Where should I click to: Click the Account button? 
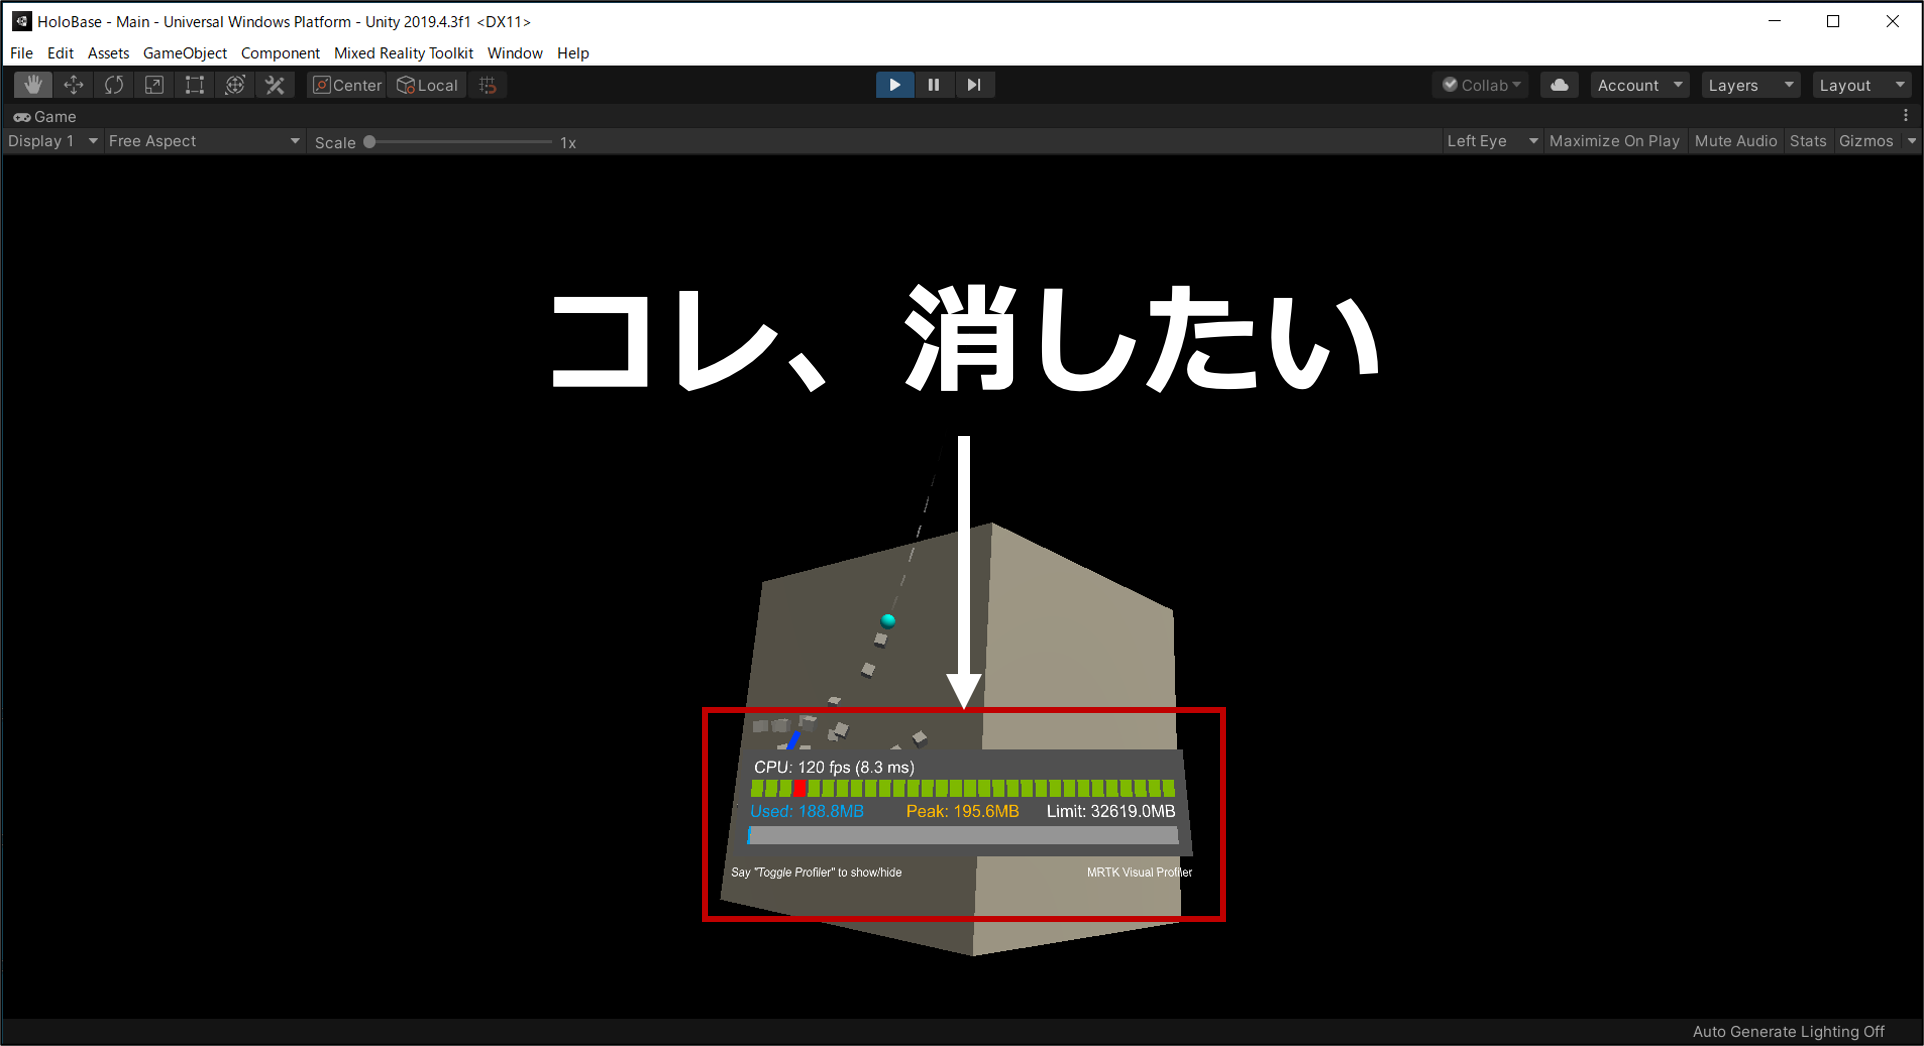pyautogui.click(x=1639, y=85)
